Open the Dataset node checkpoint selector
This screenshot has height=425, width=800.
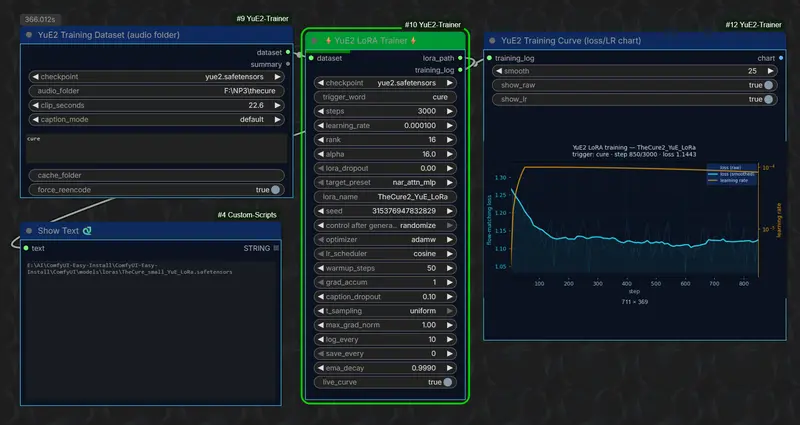(157, 77)
